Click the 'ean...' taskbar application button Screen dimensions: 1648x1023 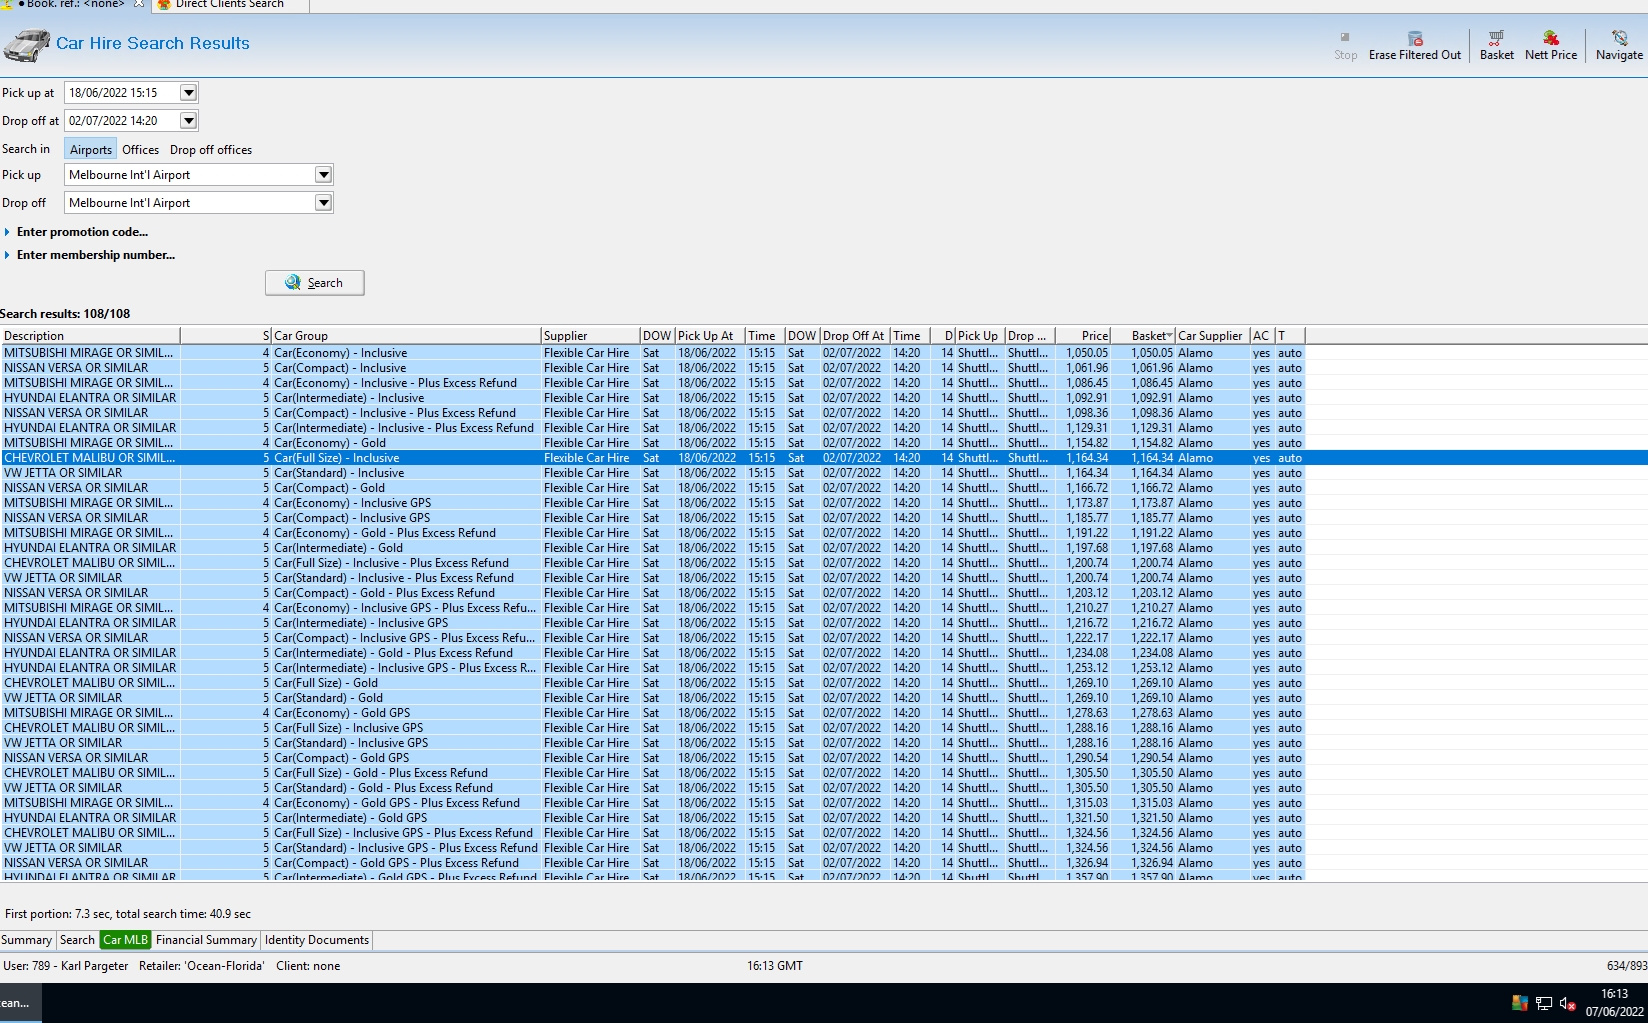20,1003
